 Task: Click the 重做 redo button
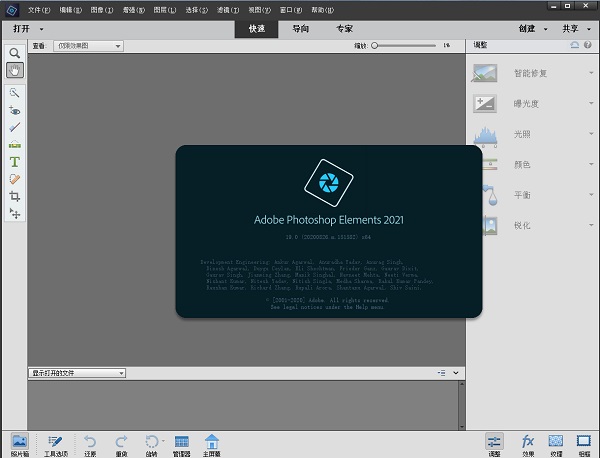[x=121, y=445]
